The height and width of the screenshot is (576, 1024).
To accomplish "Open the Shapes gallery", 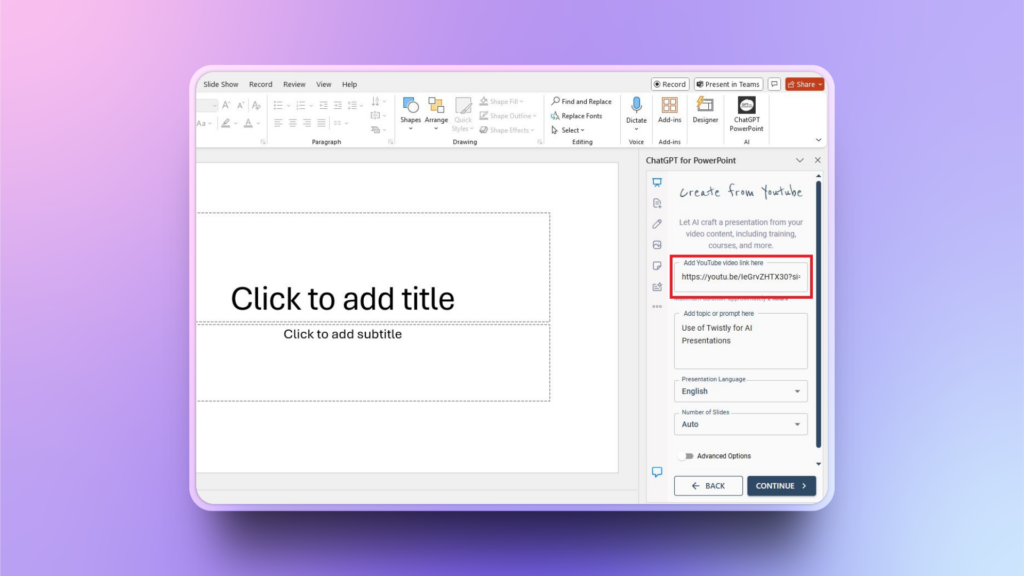I will coord(410,112).
